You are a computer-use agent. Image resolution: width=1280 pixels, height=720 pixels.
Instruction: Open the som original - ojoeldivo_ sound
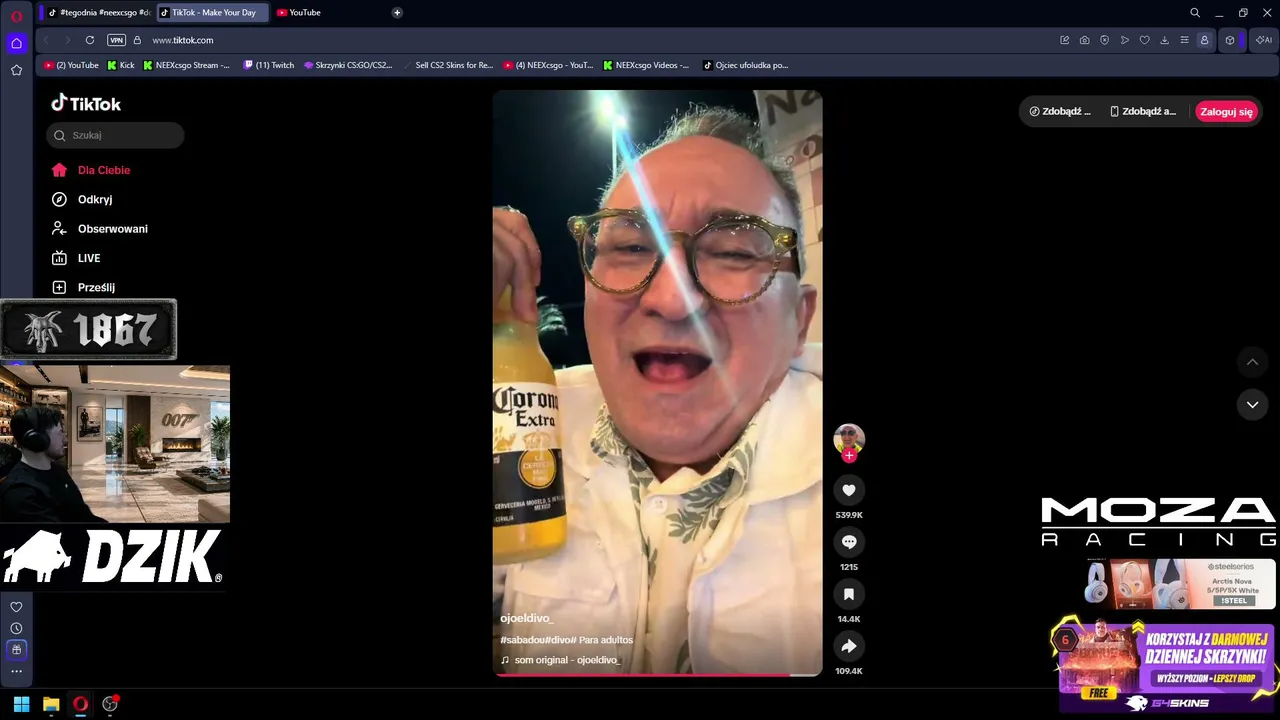[x=560, y=660]
